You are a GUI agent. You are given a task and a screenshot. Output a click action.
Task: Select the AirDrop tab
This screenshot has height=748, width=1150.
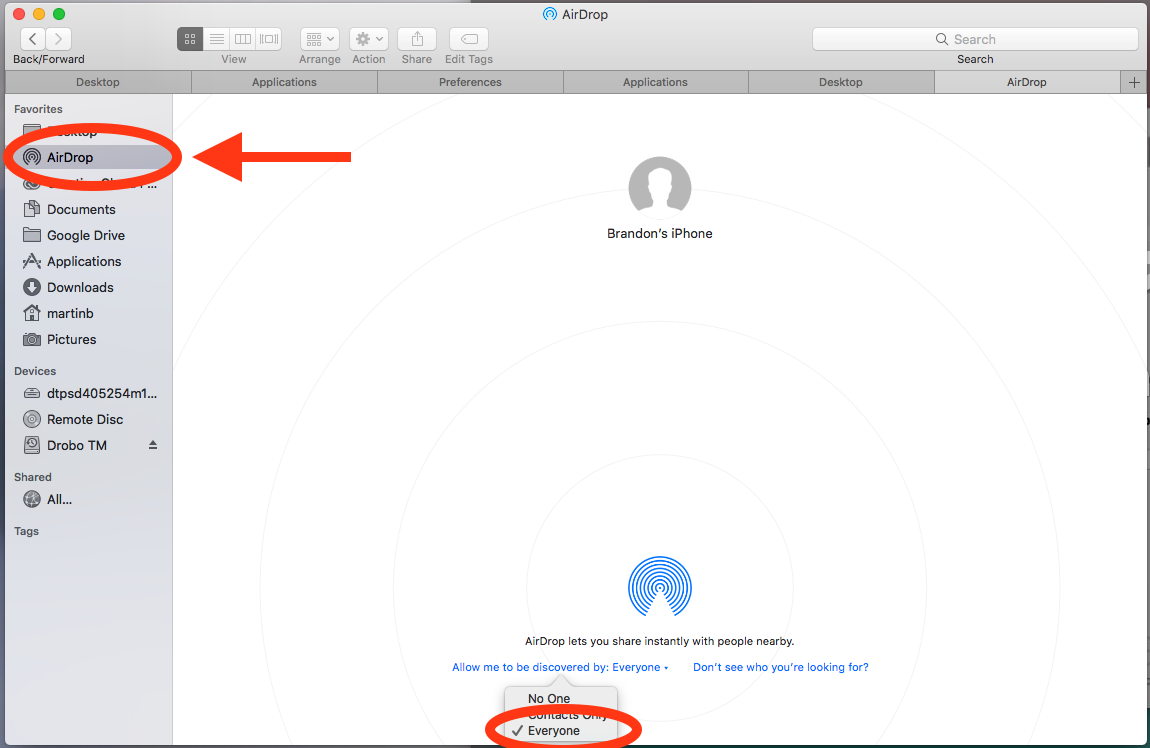(x=1027, y=82)
